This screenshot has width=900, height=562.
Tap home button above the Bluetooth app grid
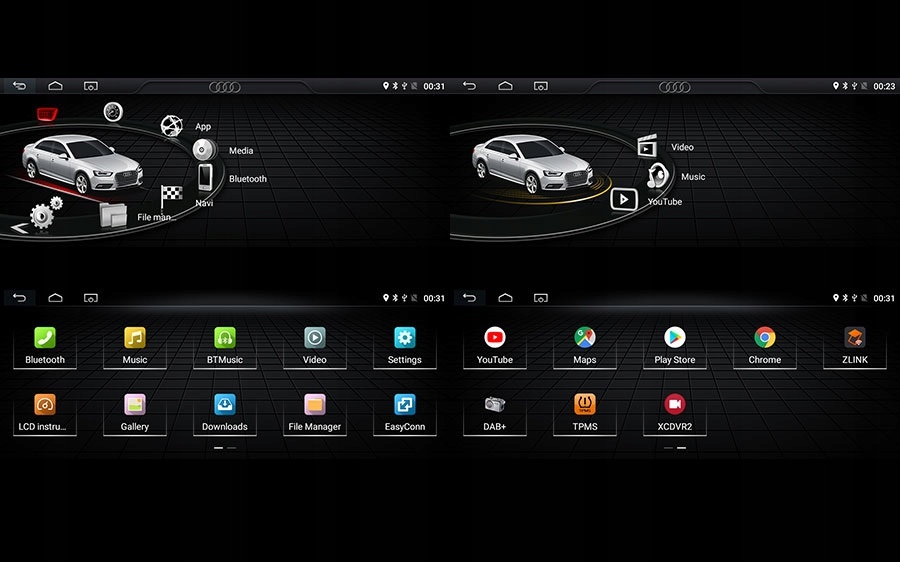(55, 297)
